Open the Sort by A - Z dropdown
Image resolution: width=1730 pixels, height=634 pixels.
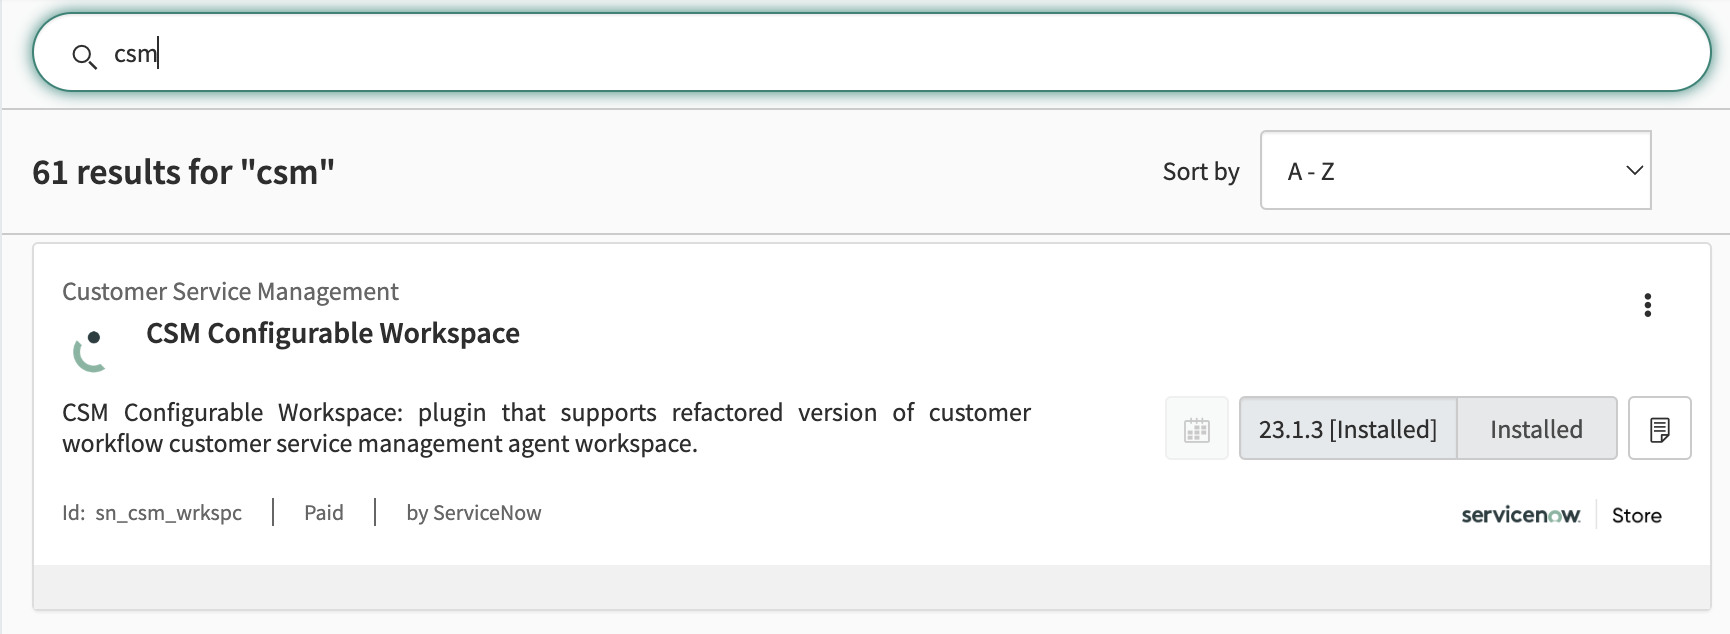coord(1454,171)
